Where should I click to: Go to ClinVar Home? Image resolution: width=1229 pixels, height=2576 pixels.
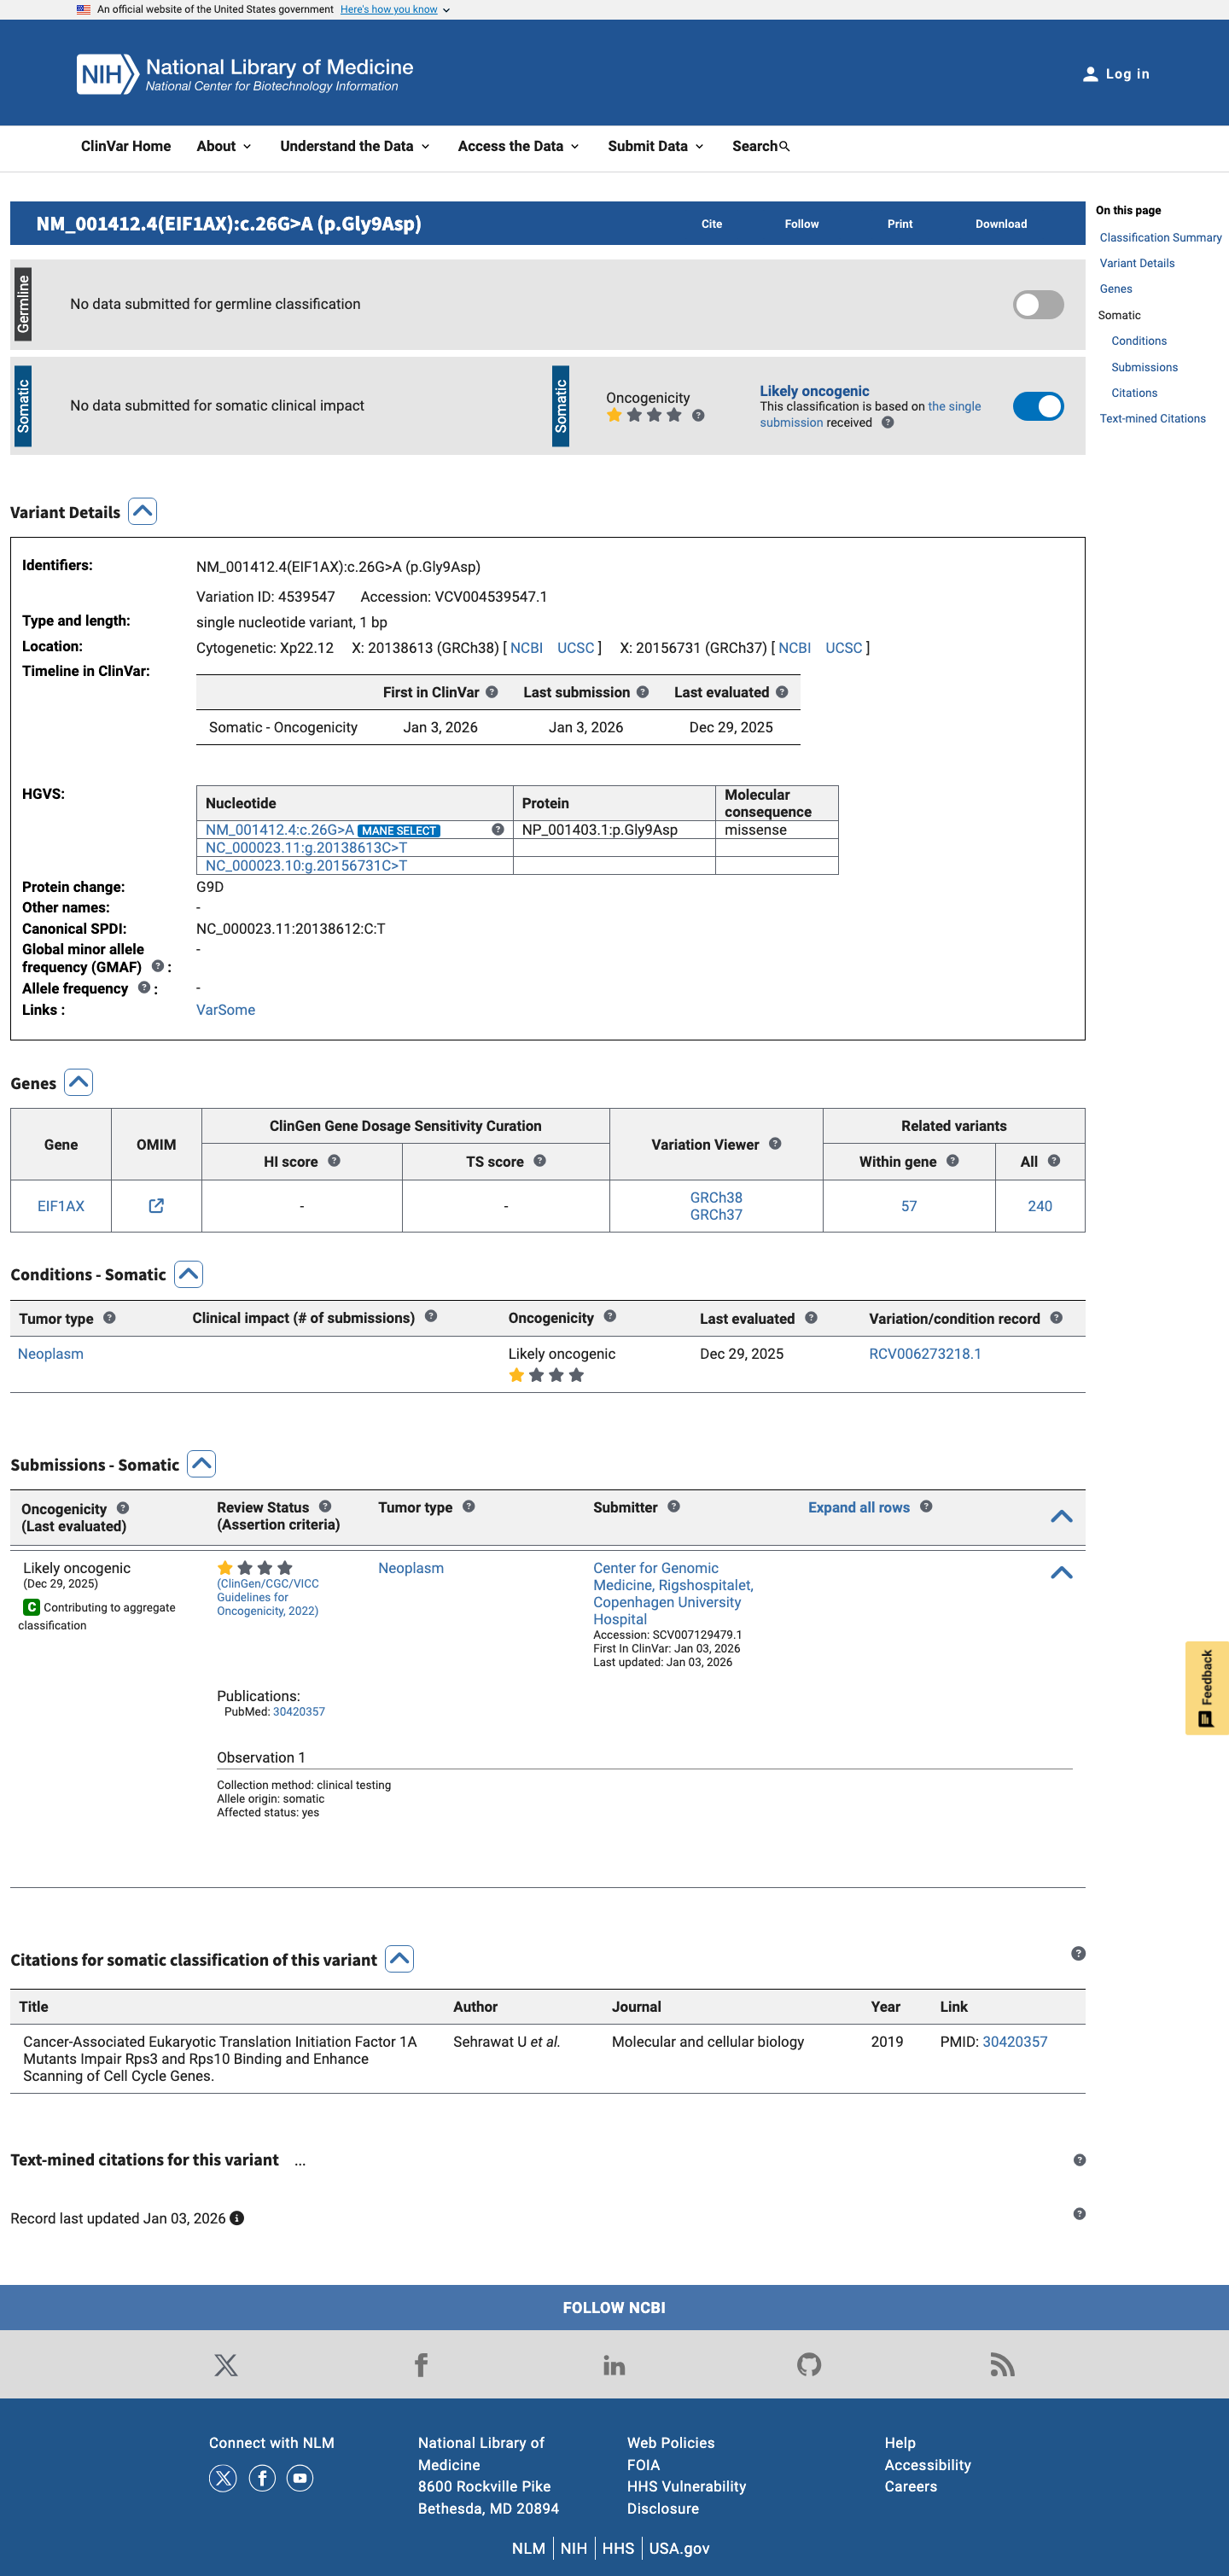[x=126, y=146]
